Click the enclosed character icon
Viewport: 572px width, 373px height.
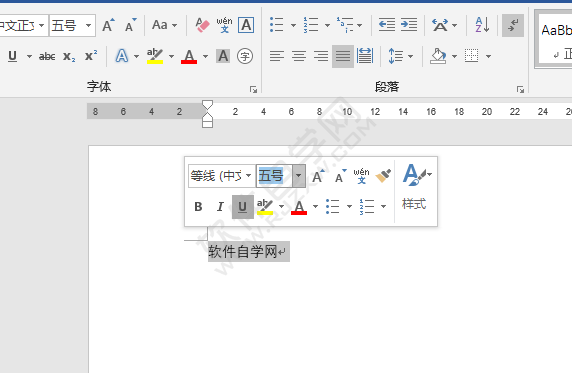click(x=245, y=56)
